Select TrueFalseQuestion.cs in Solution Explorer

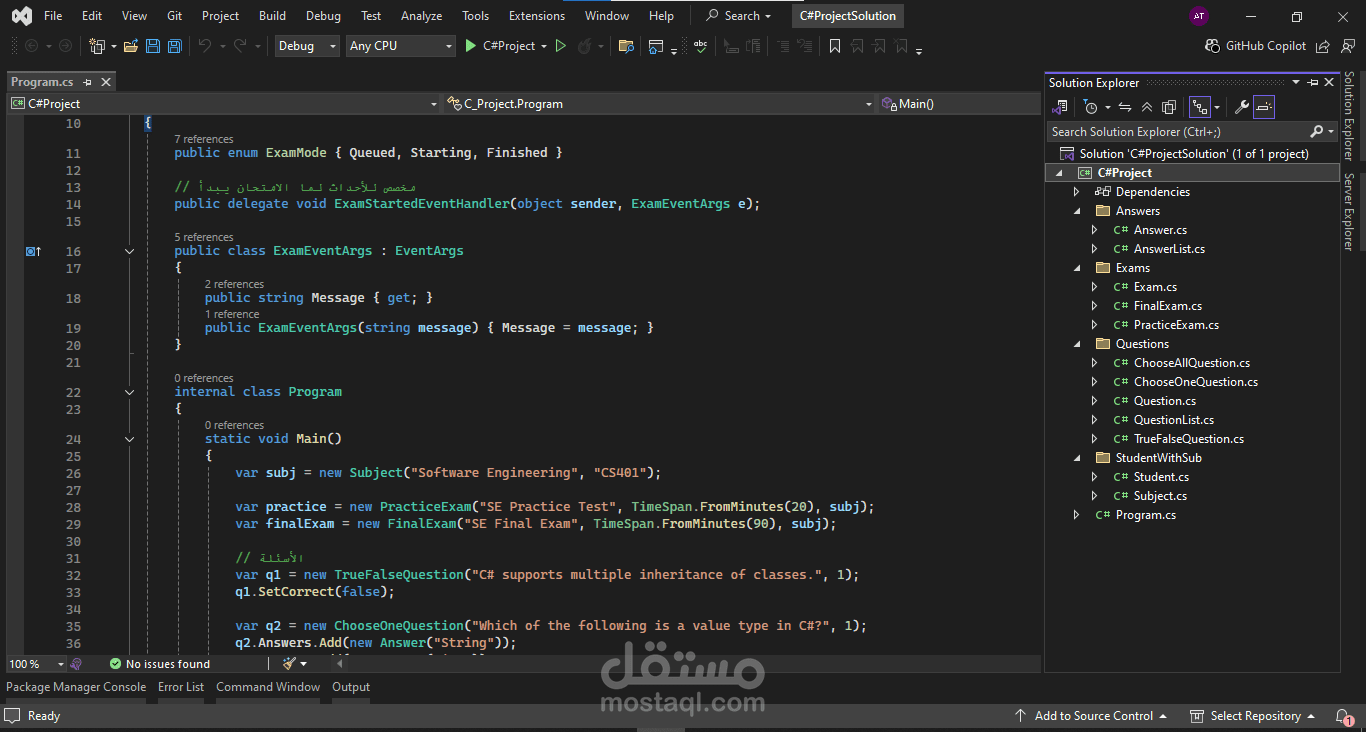click(x=1189, y=439)
